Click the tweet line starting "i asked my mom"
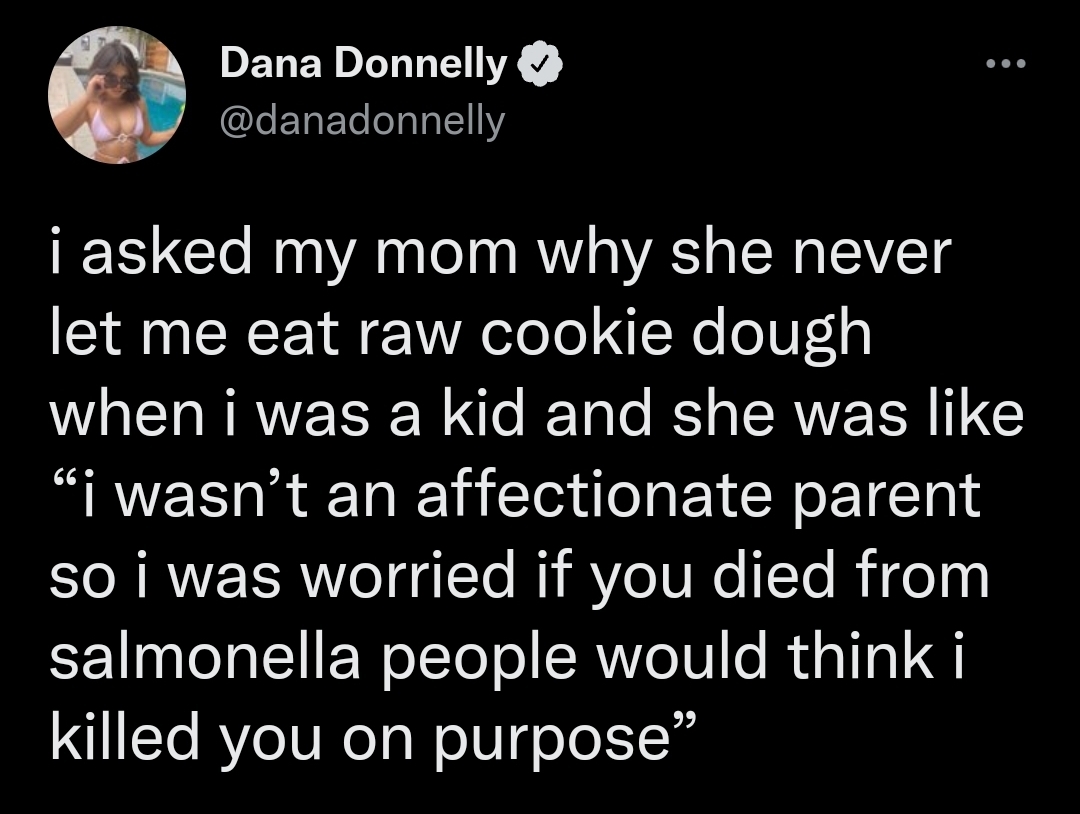The width and height of the screenshot is (1080, 814). tap(498, 257)
